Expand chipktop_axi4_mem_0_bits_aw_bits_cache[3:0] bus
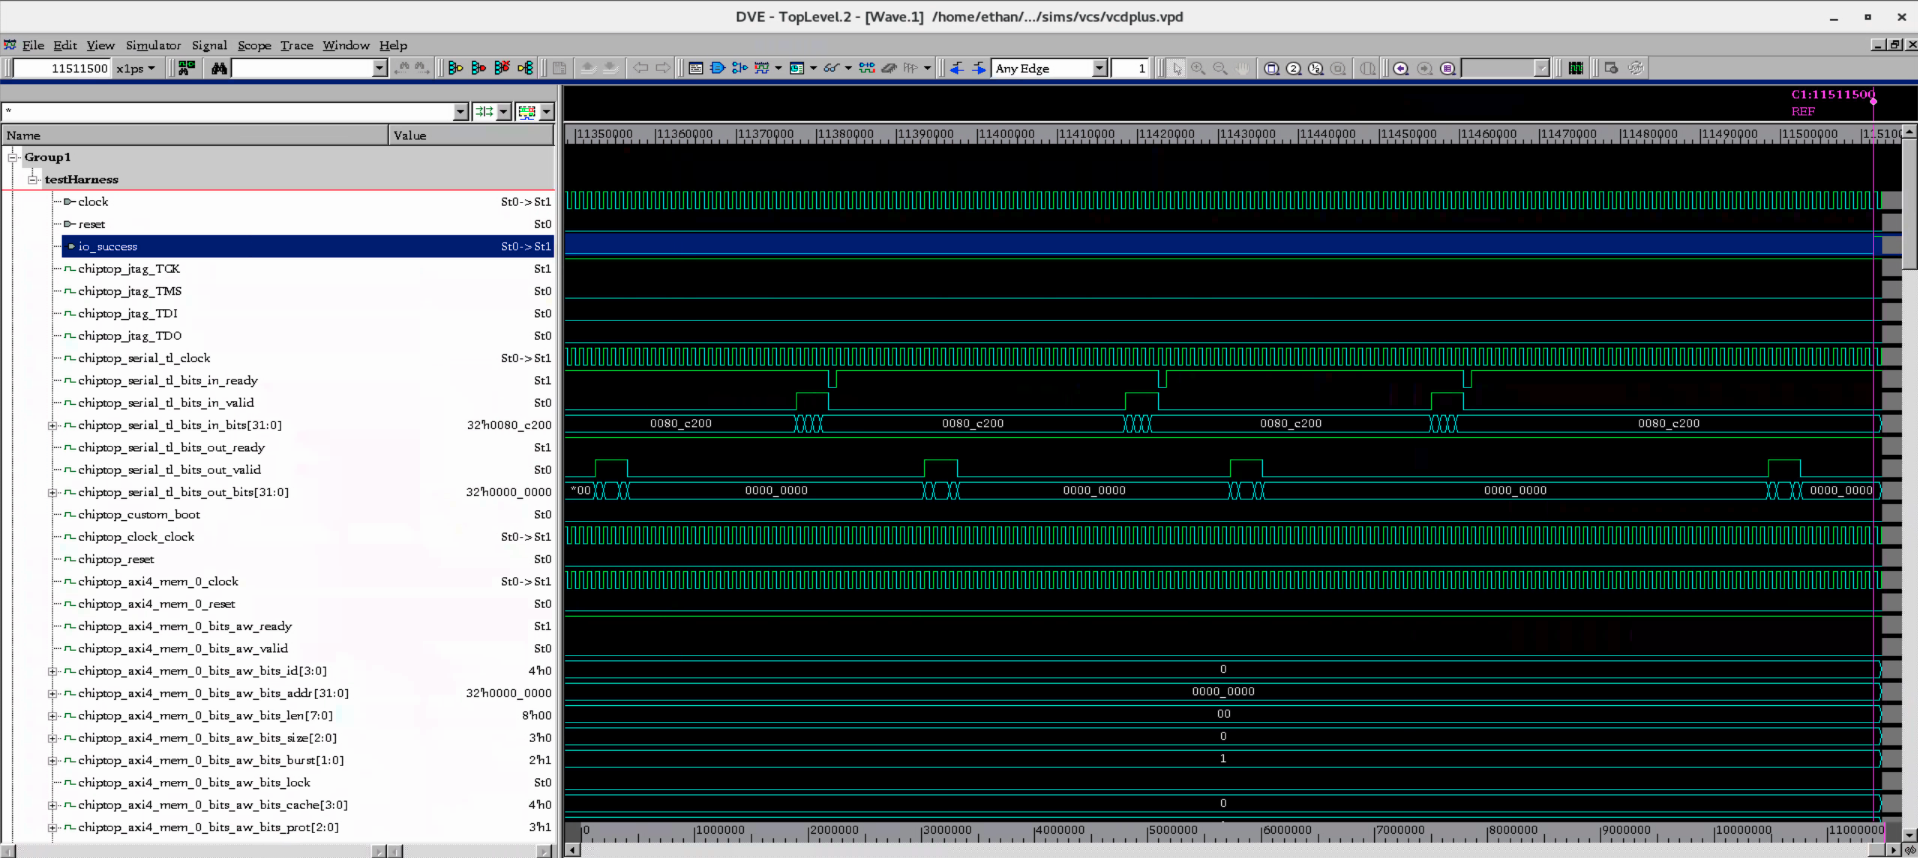The image size is (1918, 858). [52, 805]
